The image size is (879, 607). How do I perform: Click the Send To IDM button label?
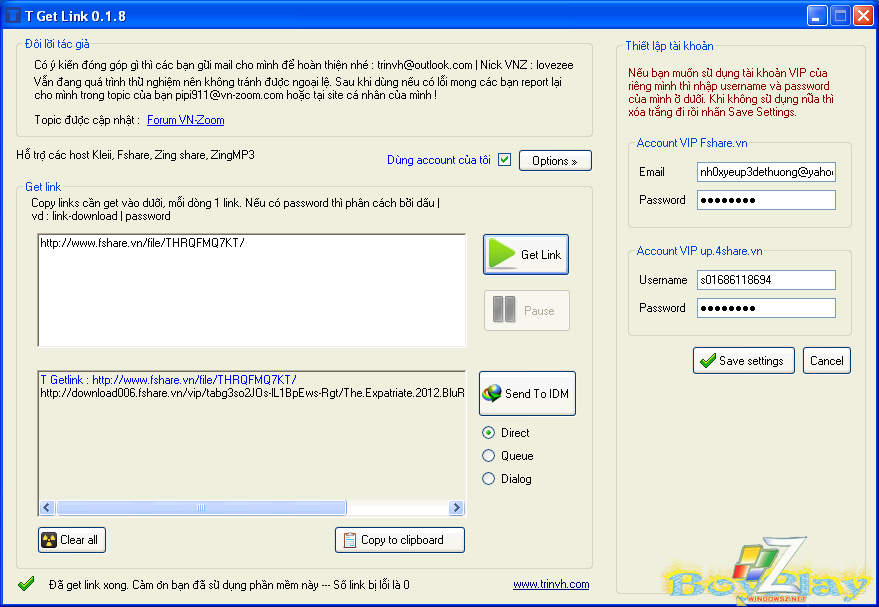tap(536, 394)
